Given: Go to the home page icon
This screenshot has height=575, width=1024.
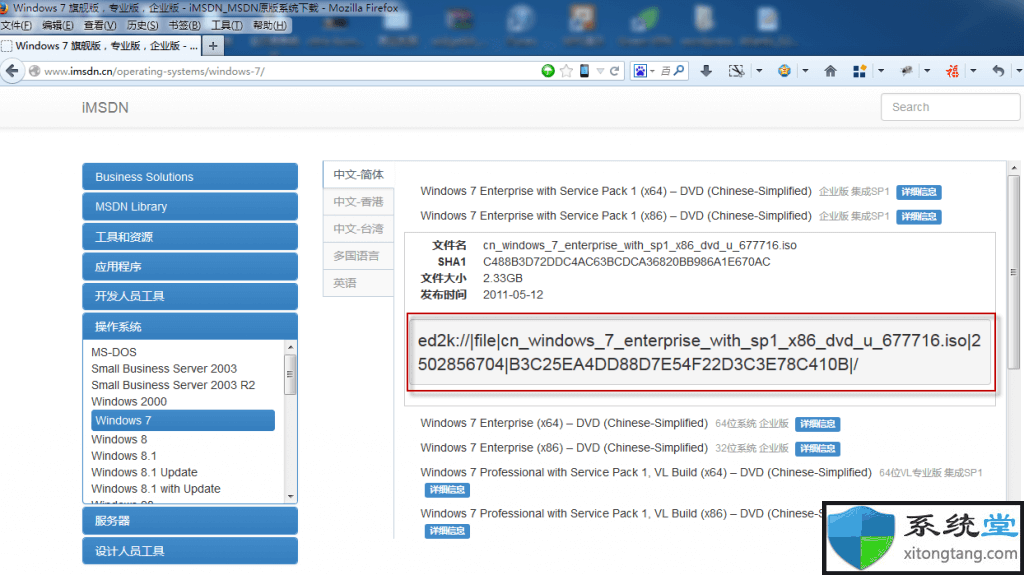Looking at the screenshot, I should point(830,71).
